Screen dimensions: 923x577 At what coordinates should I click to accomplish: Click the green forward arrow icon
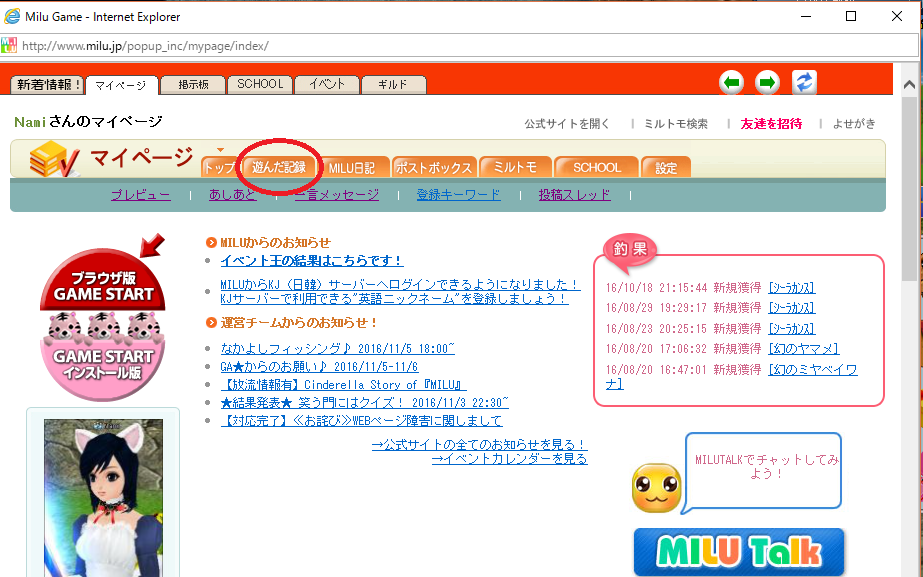(767, 83)
